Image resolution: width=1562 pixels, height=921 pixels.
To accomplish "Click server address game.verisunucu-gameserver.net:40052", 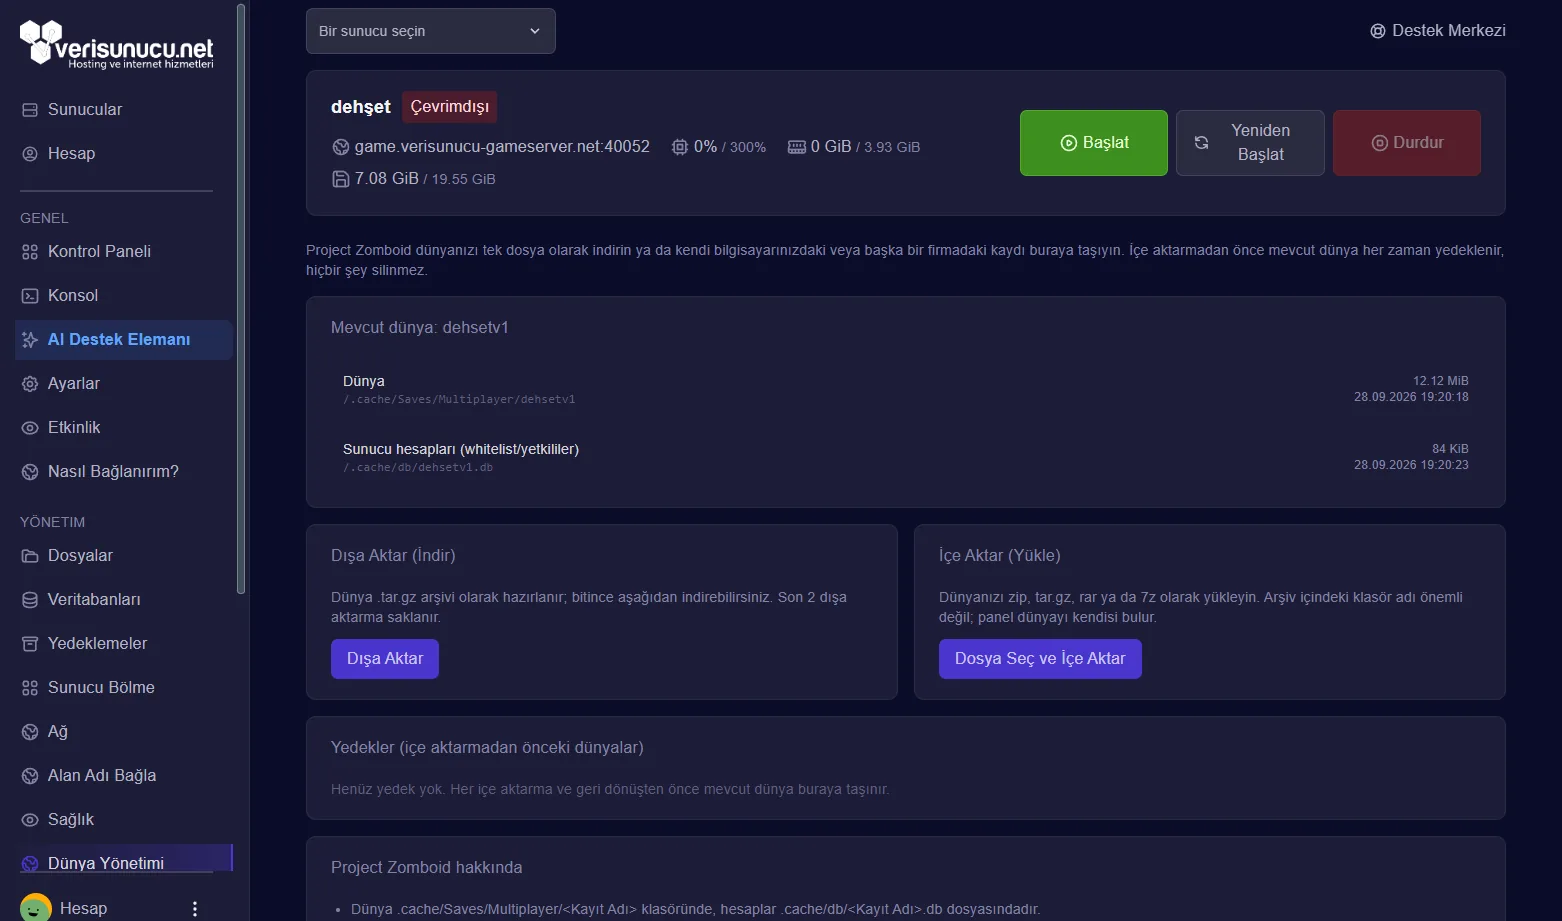I will click(x=502, y=147).
